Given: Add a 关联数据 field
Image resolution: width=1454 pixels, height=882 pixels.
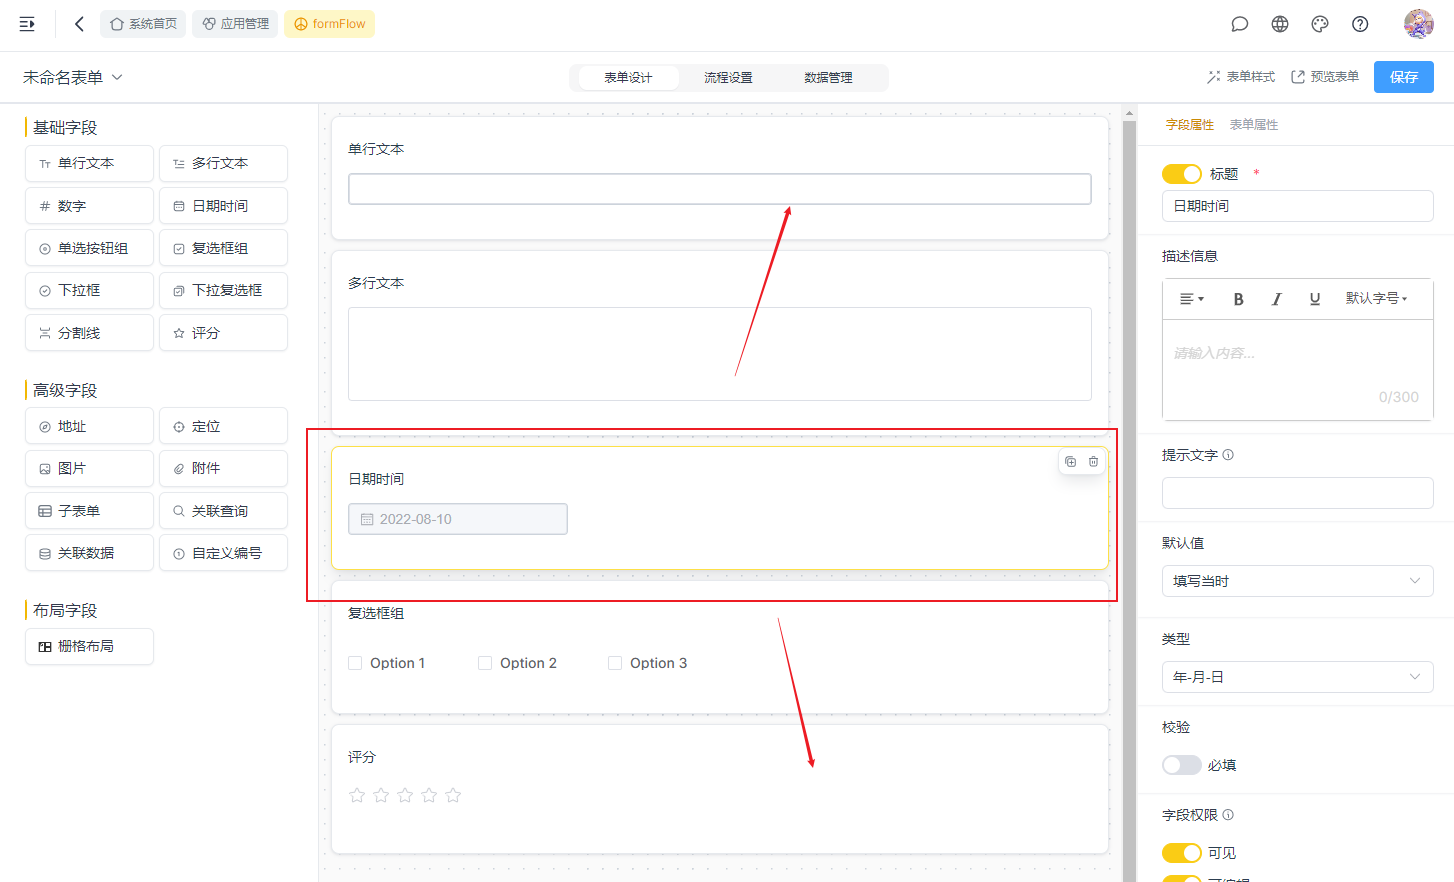Looking at the screenshot, I should 89,553.
